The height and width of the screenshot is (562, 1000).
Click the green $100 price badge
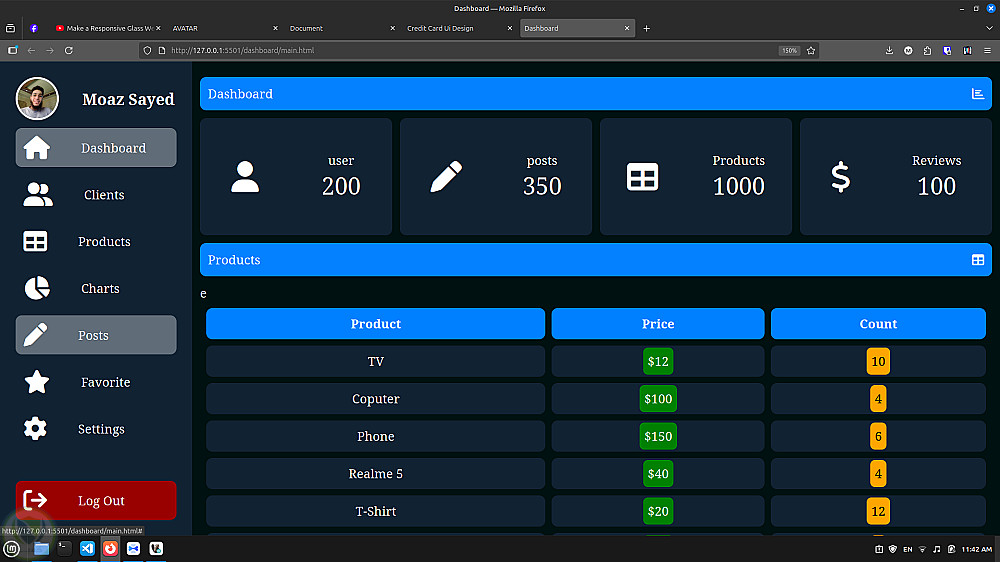658,399
